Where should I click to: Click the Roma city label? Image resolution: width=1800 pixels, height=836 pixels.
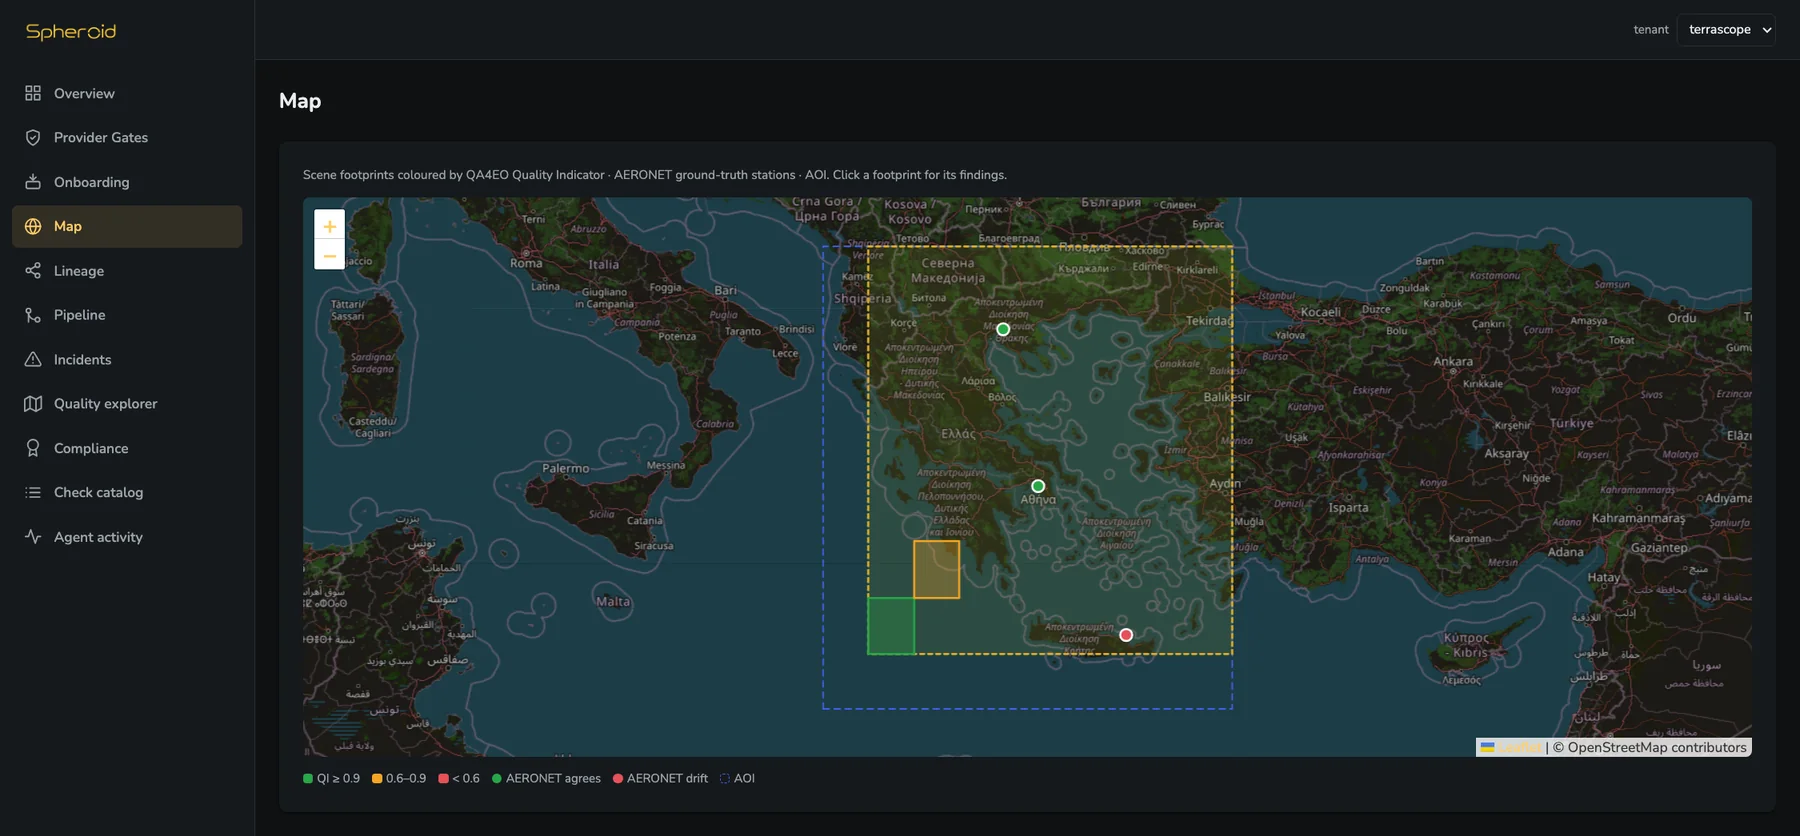pyautogui.click(x=526, y=263)
